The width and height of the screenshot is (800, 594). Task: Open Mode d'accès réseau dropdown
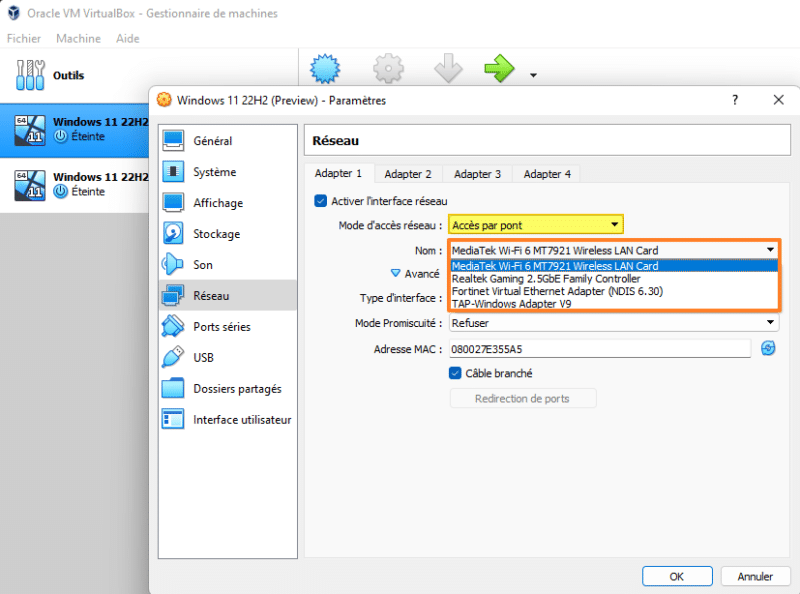point(536,225)
